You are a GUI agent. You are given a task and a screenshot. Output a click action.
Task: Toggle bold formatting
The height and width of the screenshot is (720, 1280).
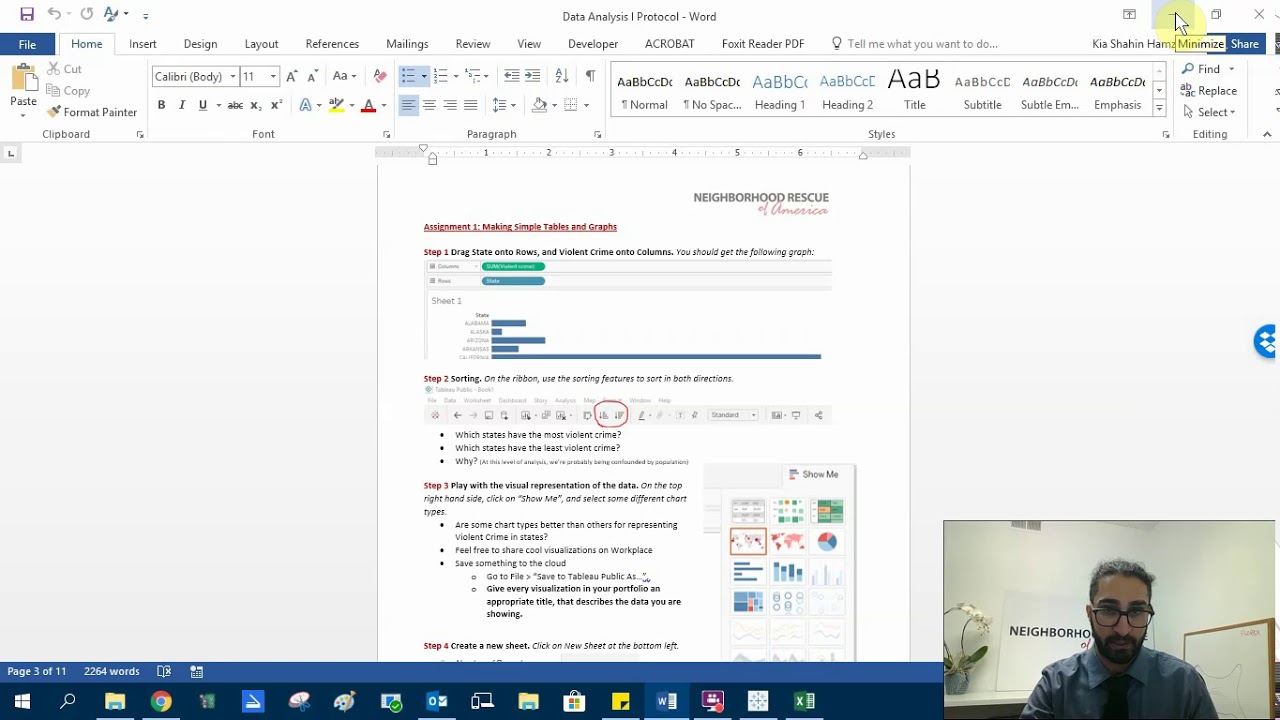161,105
